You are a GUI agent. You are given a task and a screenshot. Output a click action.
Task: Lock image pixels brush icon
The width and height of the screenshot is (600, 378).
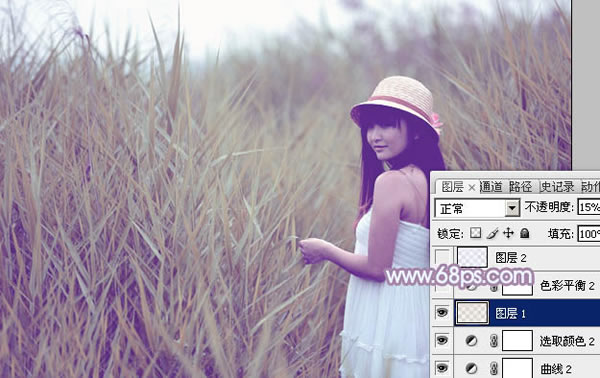coord(492,233)
